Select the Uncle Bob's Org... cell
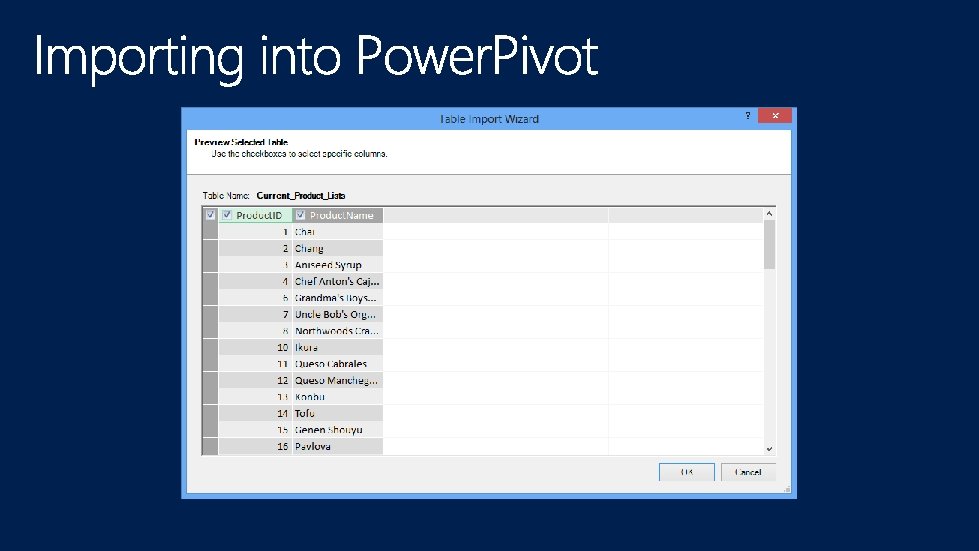 coord(338,314)
